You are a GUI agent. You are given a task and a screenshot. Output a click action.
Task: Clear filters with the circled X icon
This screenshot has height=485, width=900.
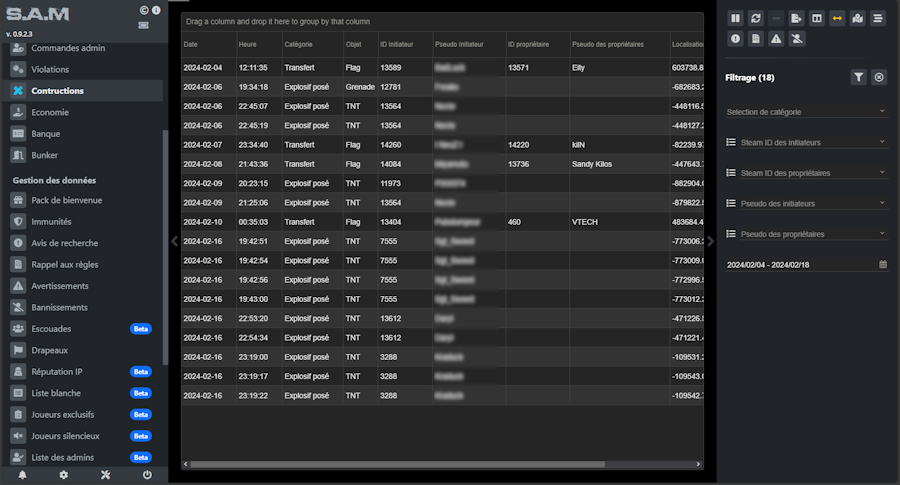(x=878, y=77)
